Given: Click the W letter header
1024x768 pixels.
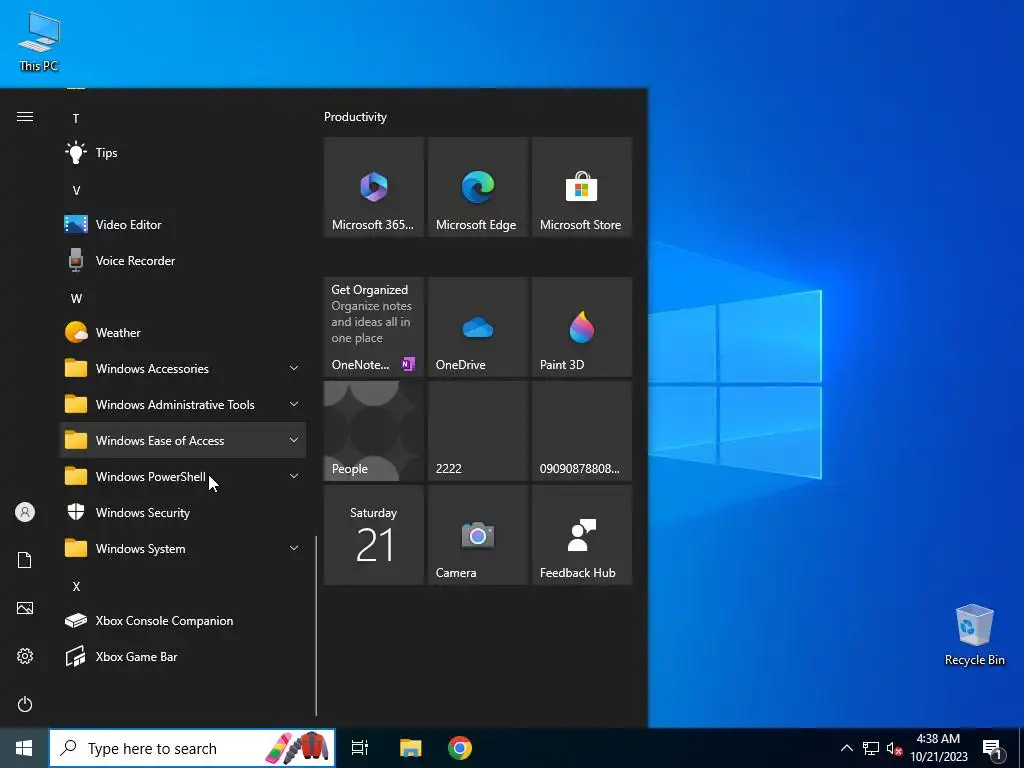Looking at the screenshot, I should 76,298.
